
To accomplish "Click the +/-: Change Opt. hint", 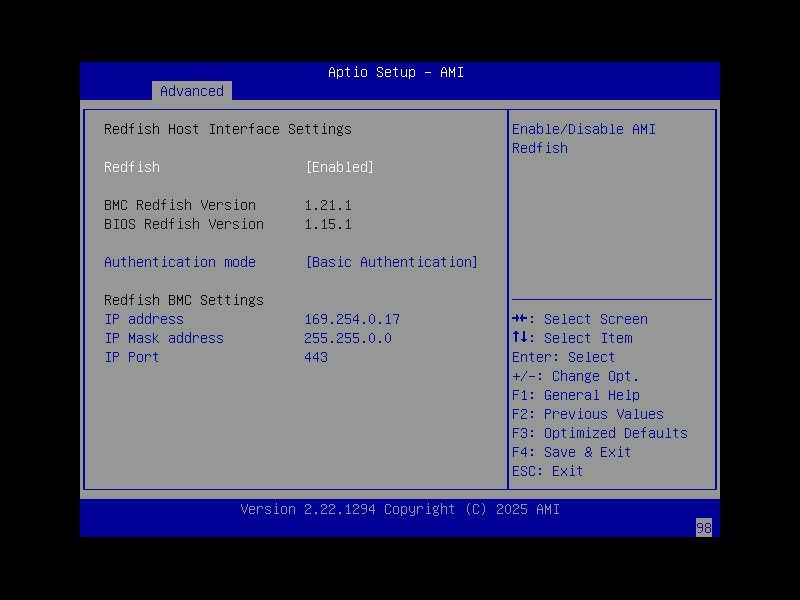I will click(x=576, y=377).
